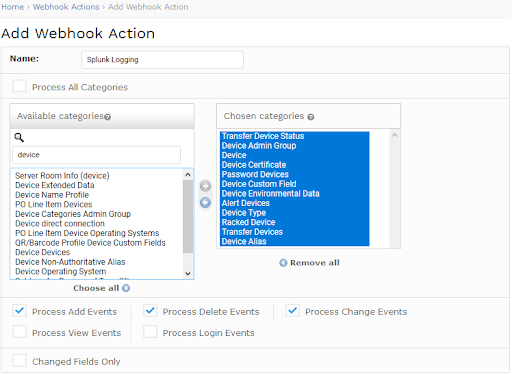Click the Name field containing Splunk Logging
This screenshot has width=512, height=375.
(162, 60)
